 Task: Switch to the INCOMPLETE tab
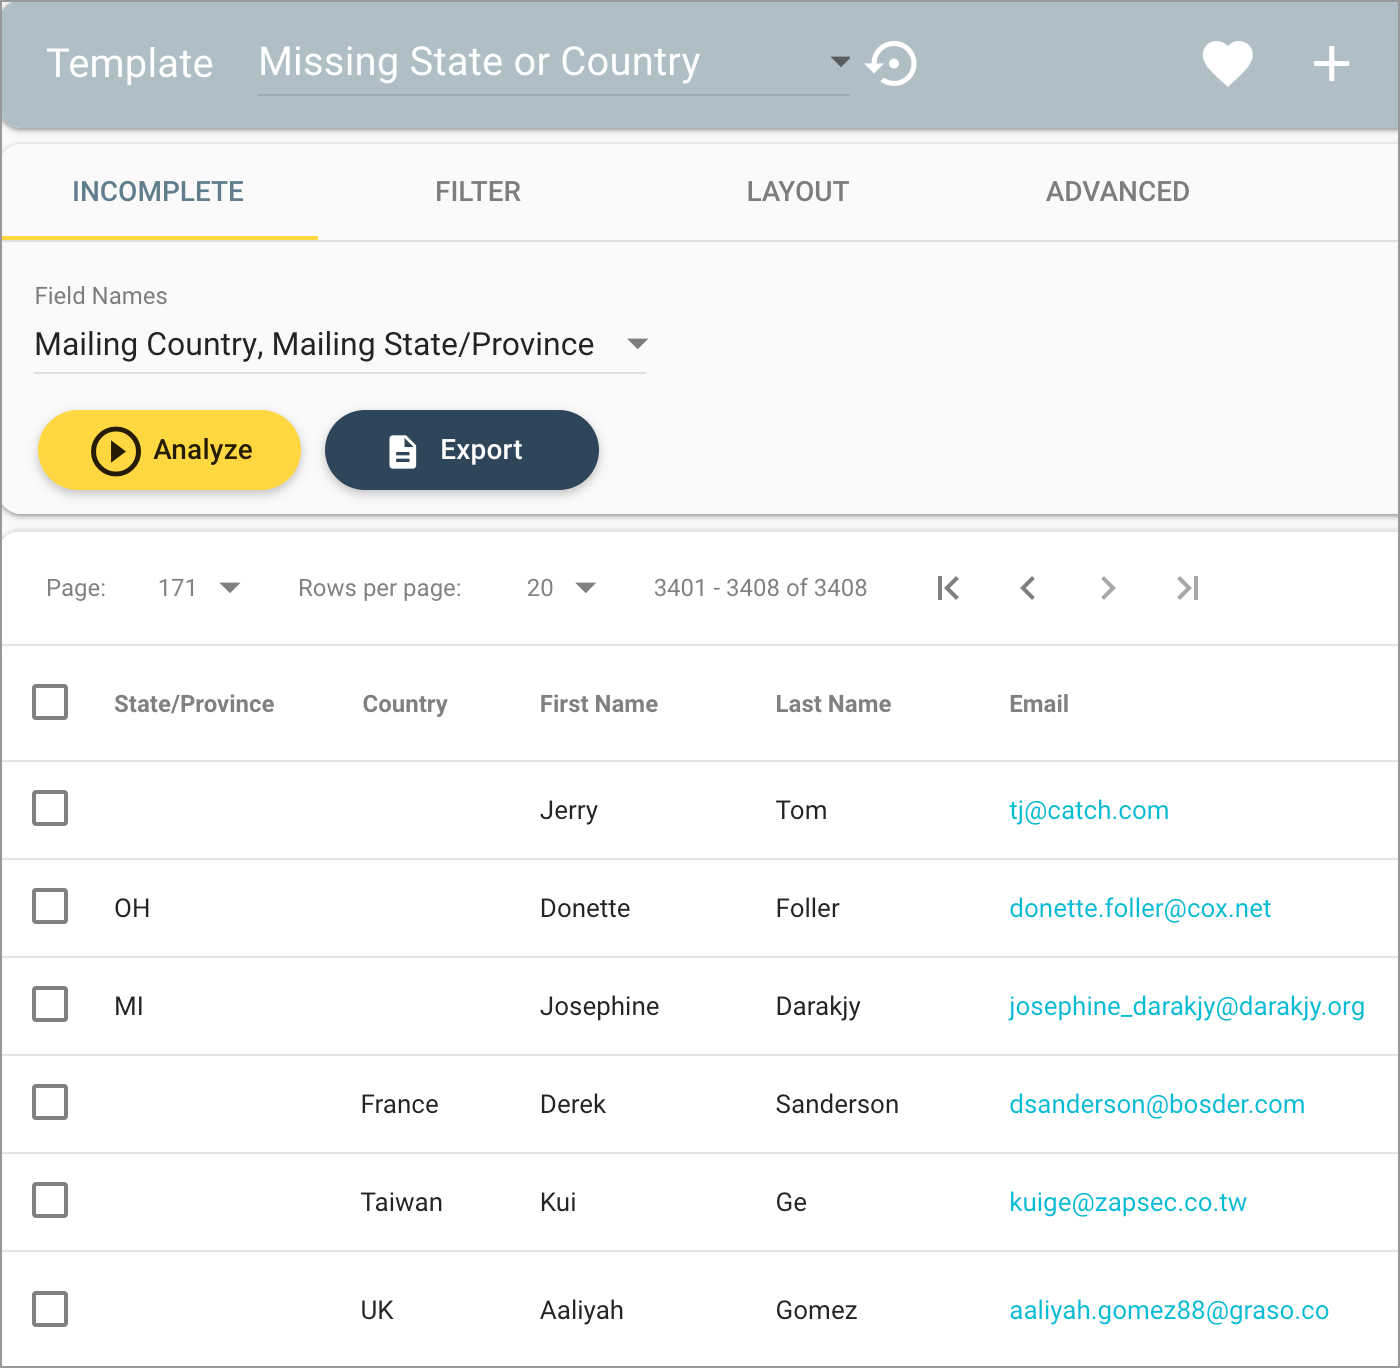(158, 192)
